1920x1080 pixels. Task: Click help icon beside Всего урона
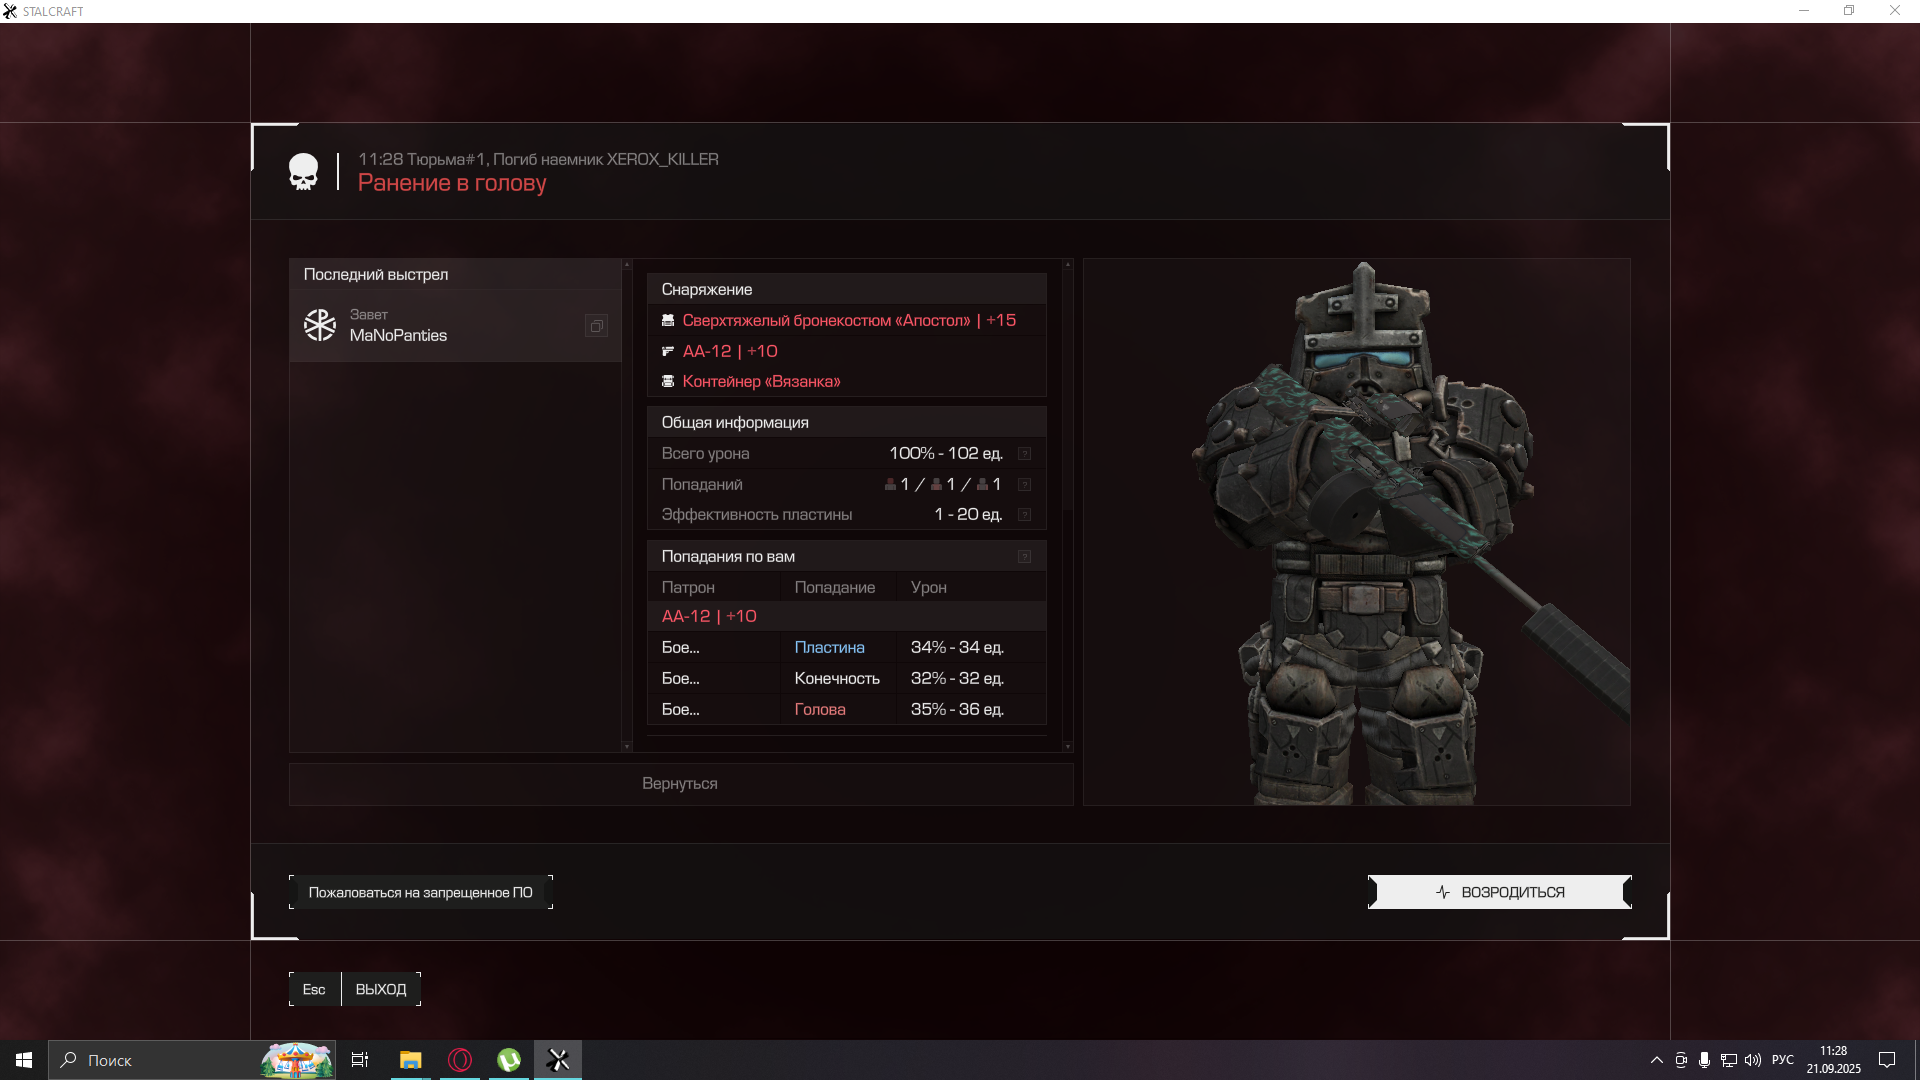[1024, 454]
